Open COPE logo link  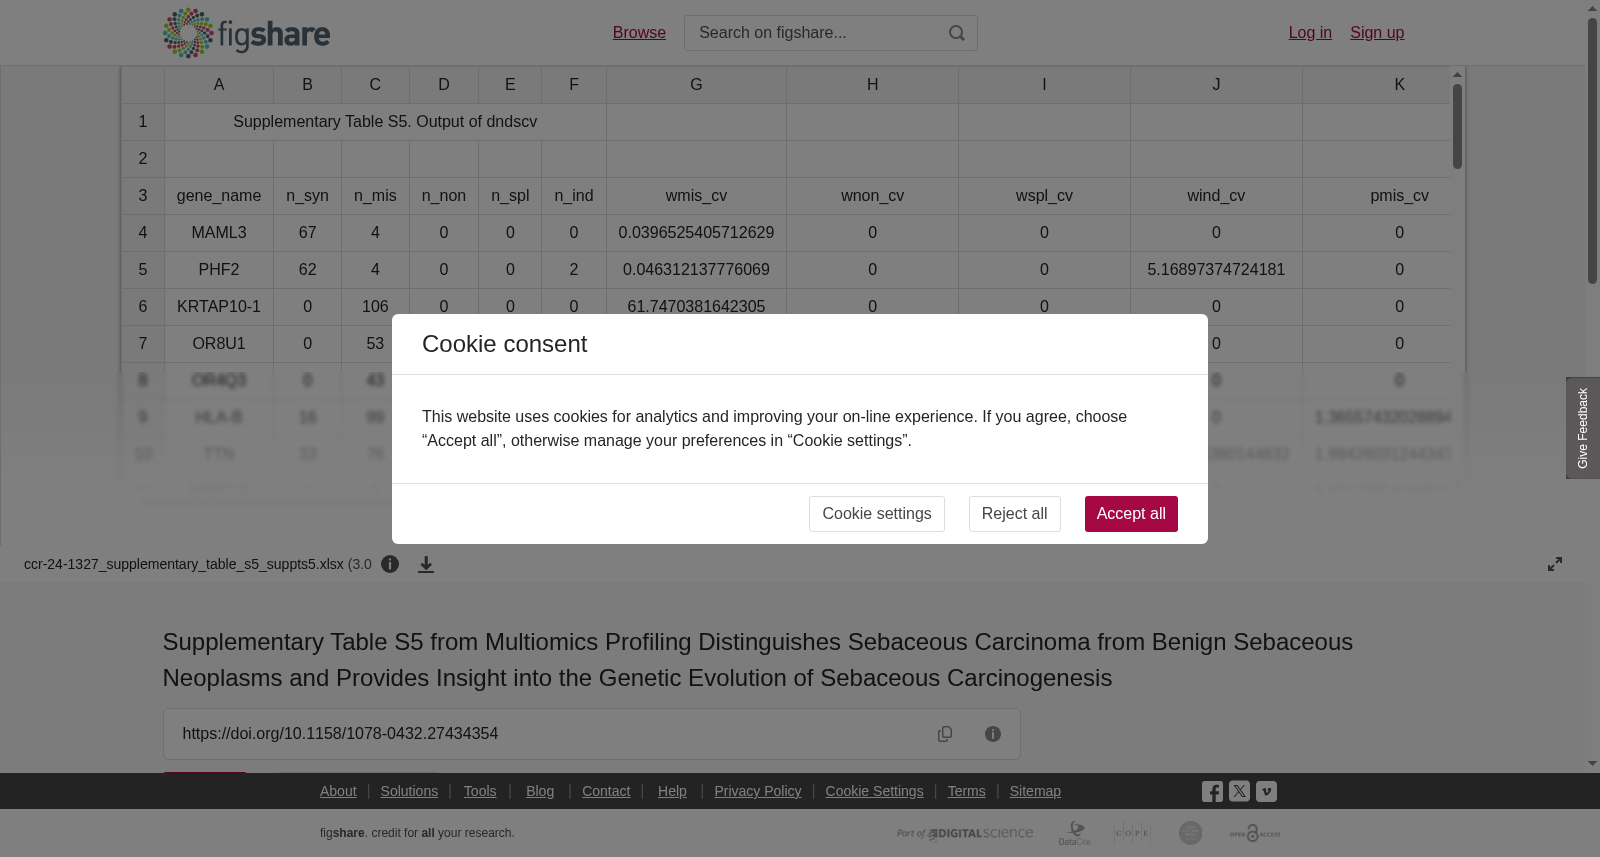tap(1132, 833)
